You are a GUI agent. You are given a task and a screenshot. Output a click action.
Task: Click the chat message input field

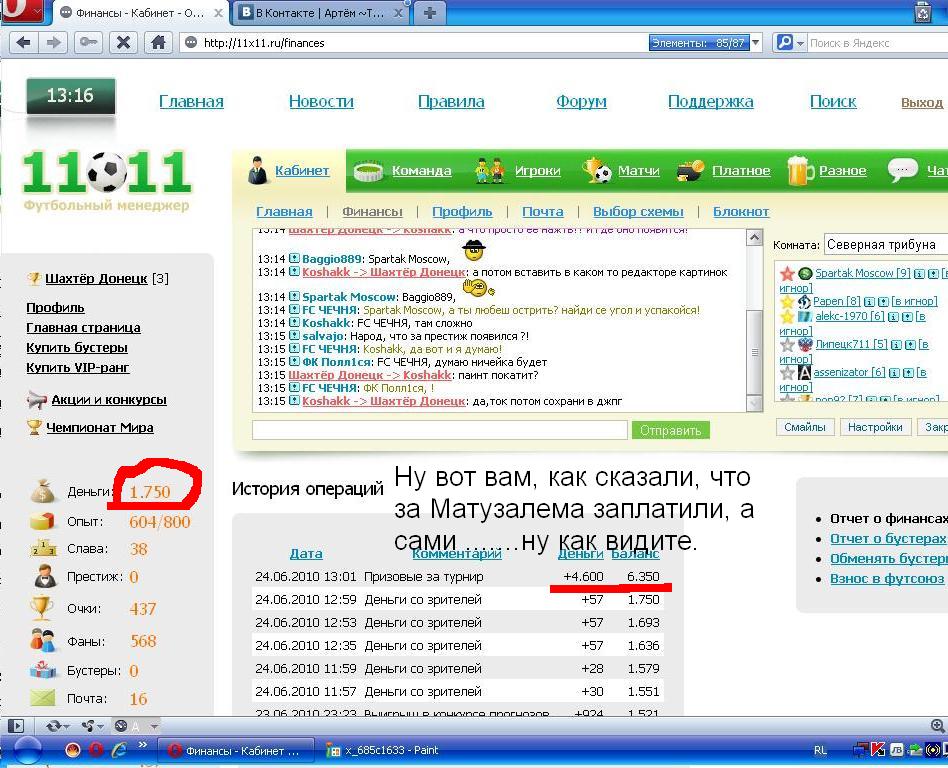pos(439,430)
